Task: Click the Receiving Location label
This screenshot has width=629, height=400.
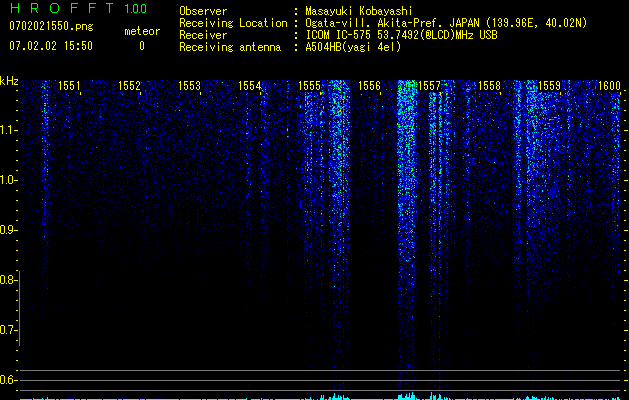Action: pos(233,23)
